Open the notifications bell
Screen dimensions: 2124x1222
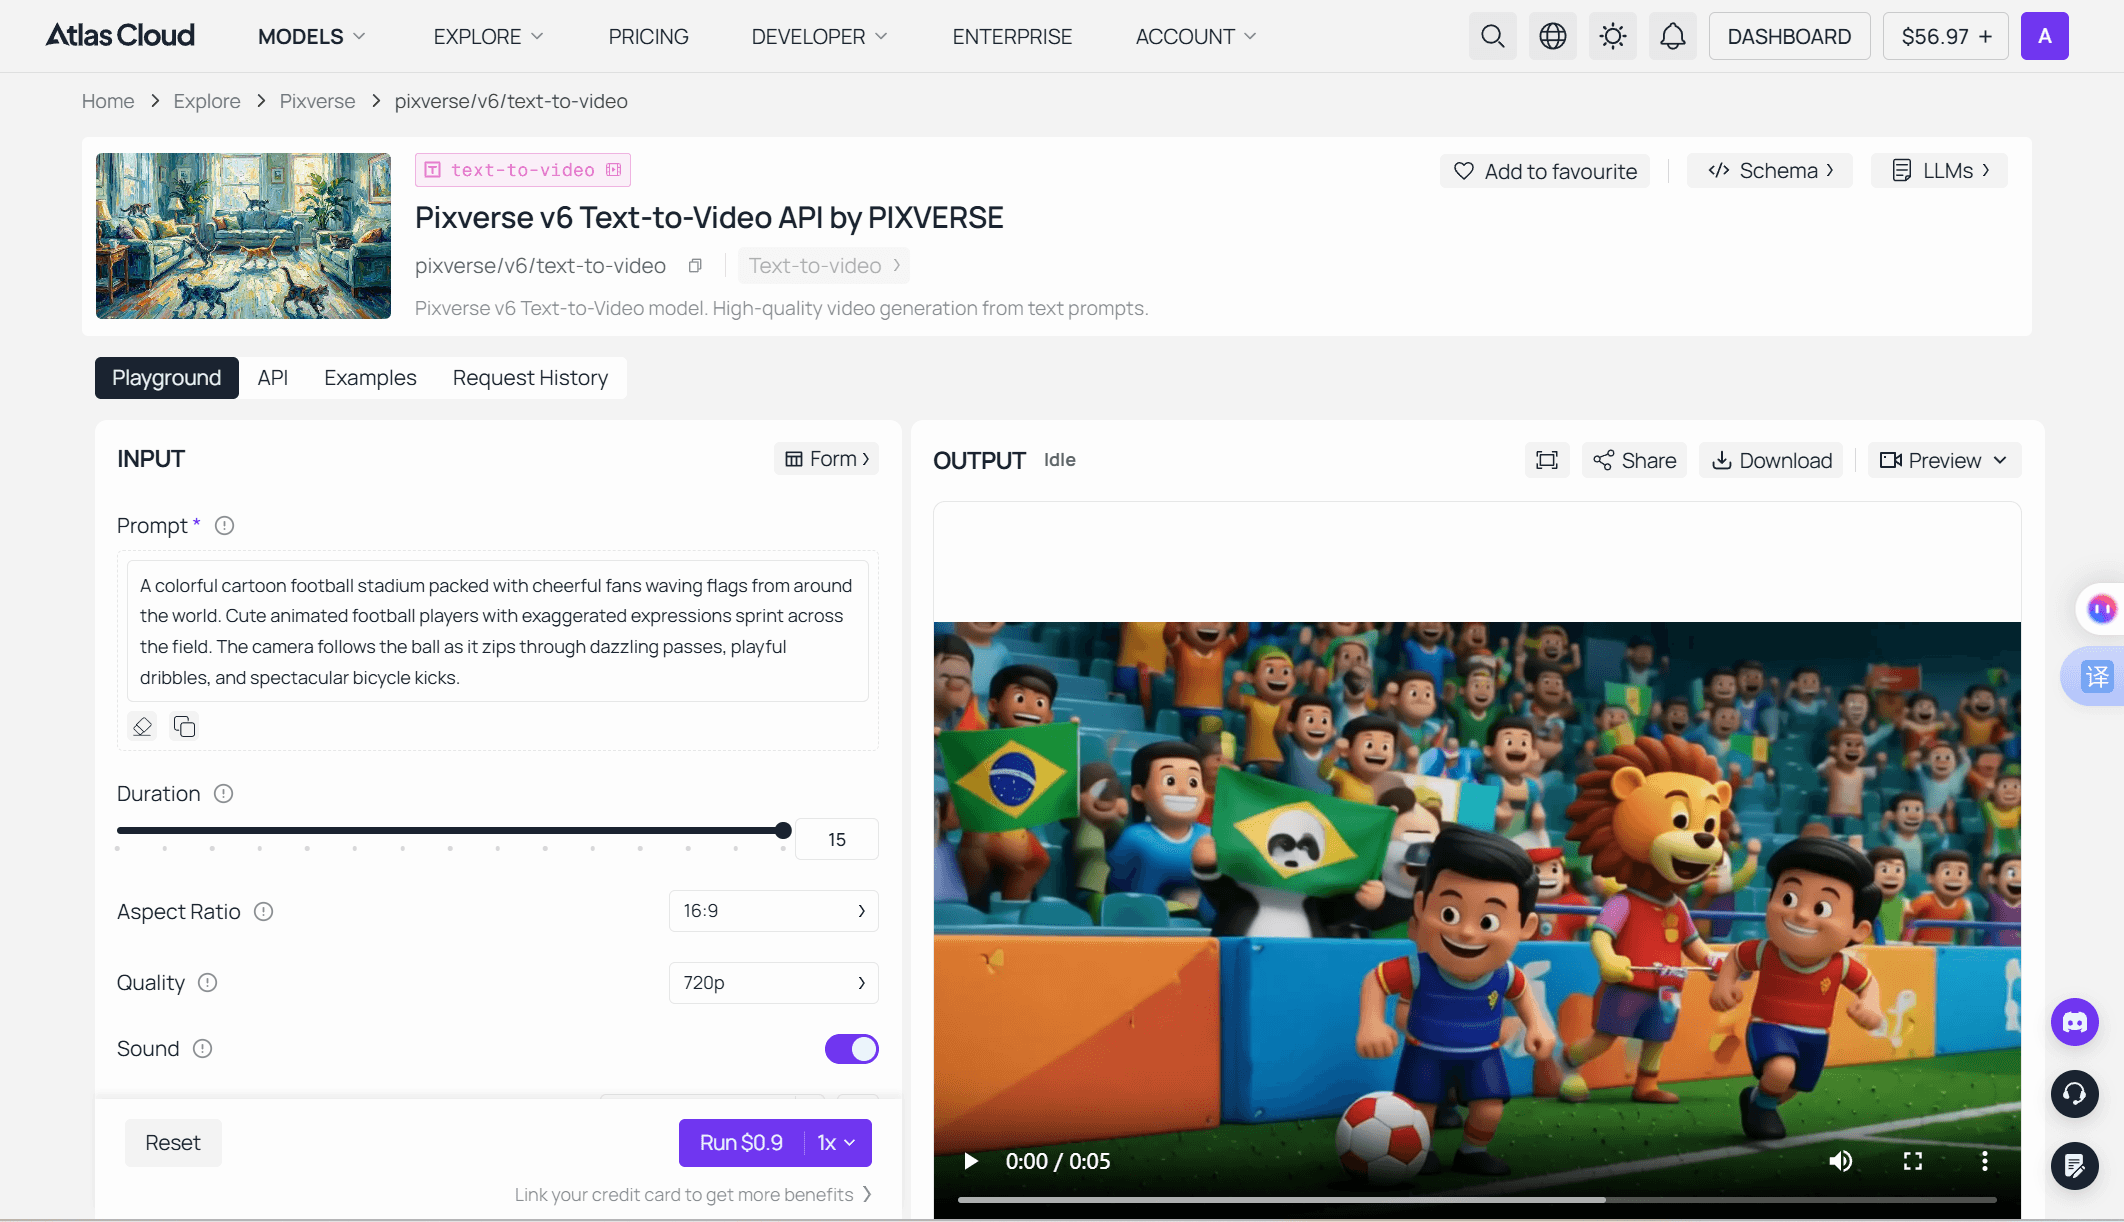(1672, 36)
